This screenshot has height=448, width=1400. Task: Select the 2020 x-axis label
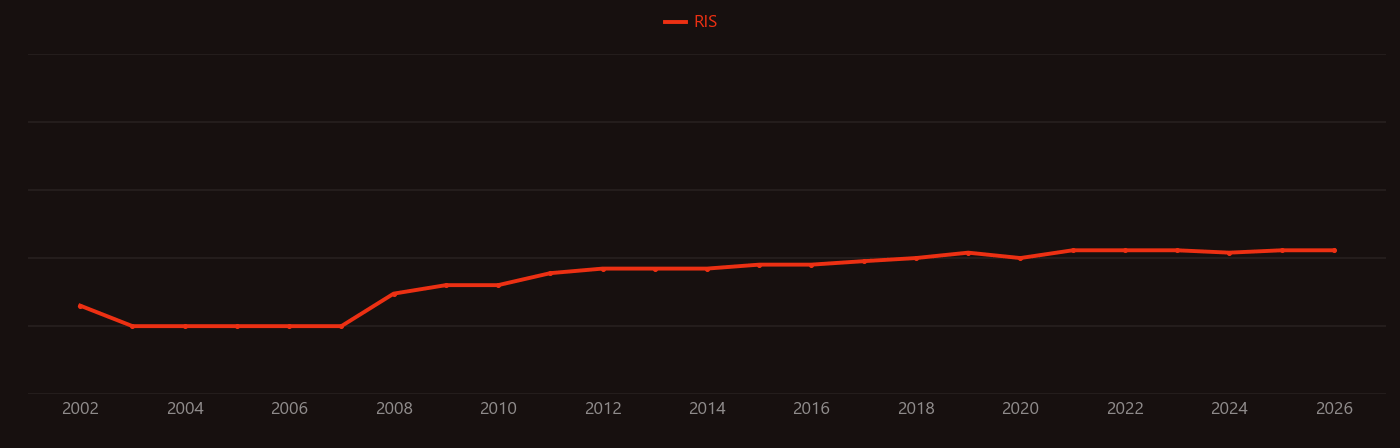[x=1020, y=409]
